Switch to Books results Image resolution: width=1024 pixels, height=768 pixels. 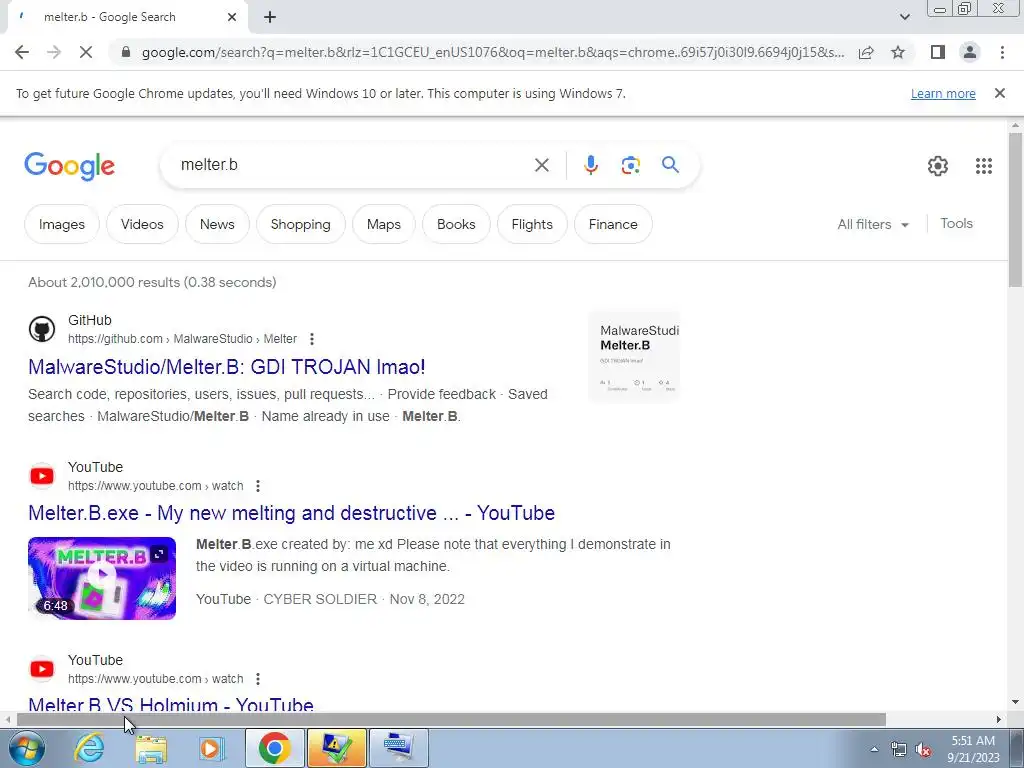point(456,224)
